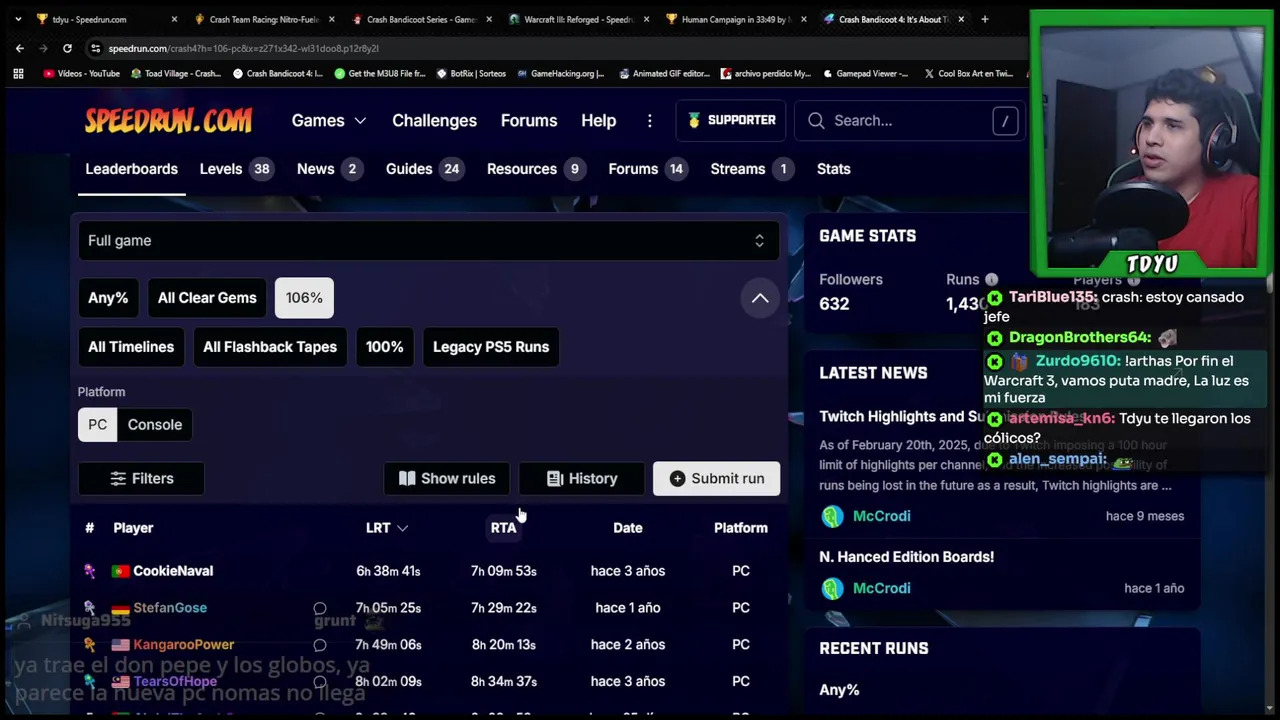Open the Streams tab
1280x720 pixels.
(754, 169)
